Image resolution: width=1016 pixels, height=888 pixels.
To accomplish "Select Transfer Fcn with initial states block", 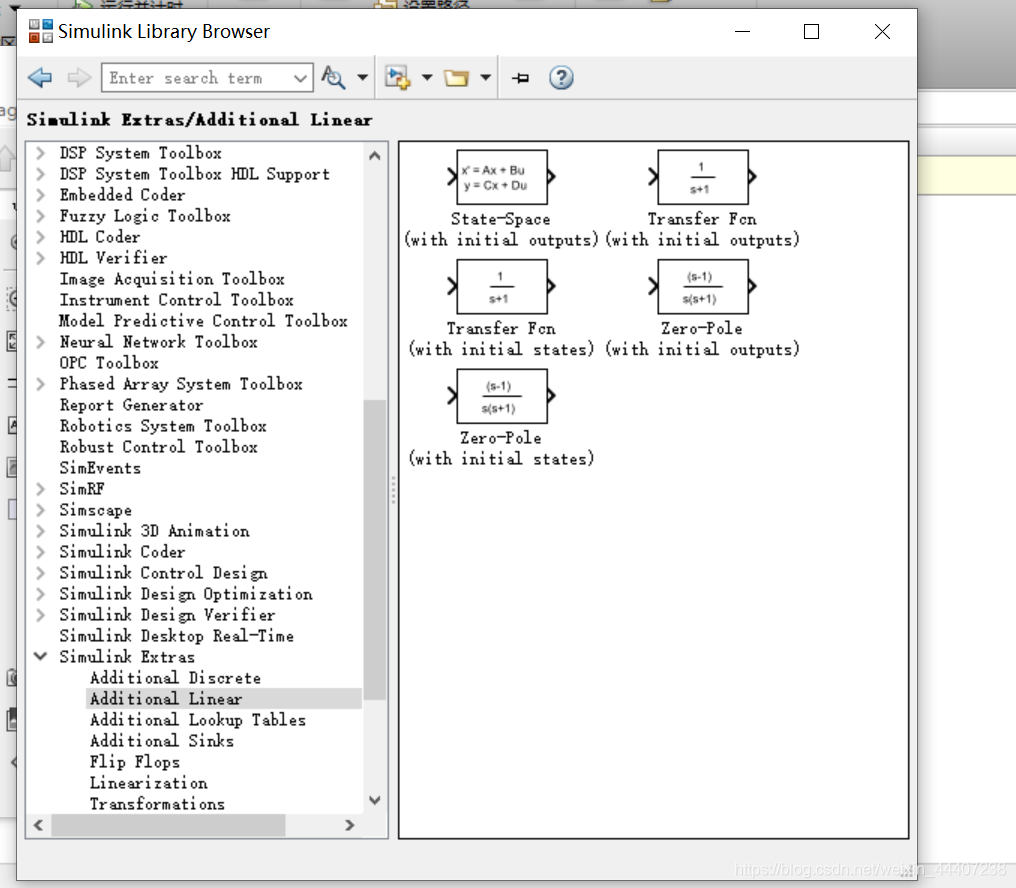I will [502, 286].
